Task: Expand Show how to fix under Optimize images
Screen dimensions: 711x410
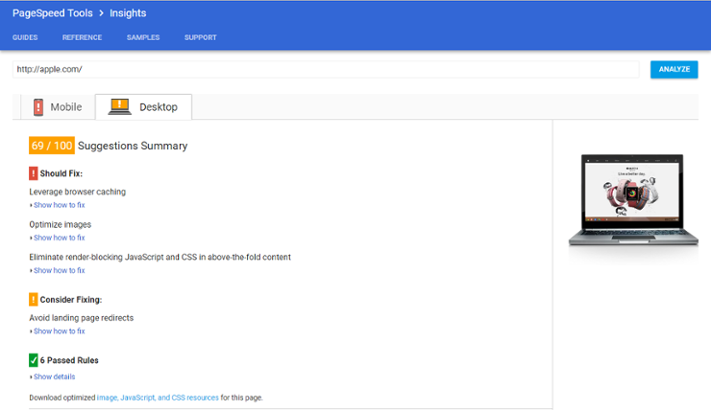Action: click(59, 238)
